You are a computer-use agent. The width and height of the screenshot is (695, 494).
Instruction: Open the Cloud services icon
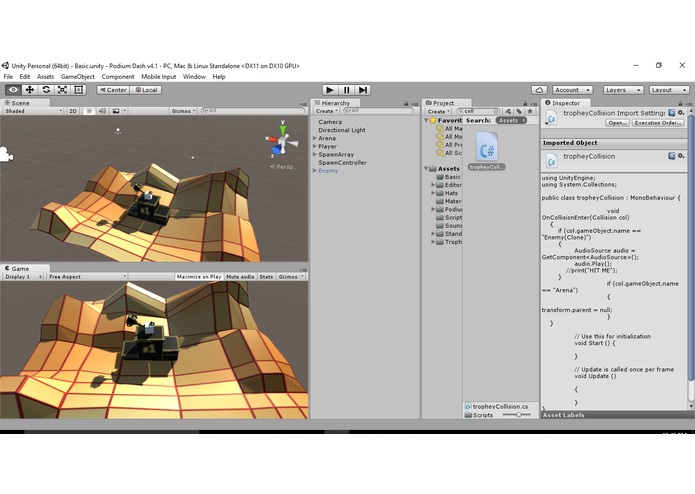tap(539, 90)
